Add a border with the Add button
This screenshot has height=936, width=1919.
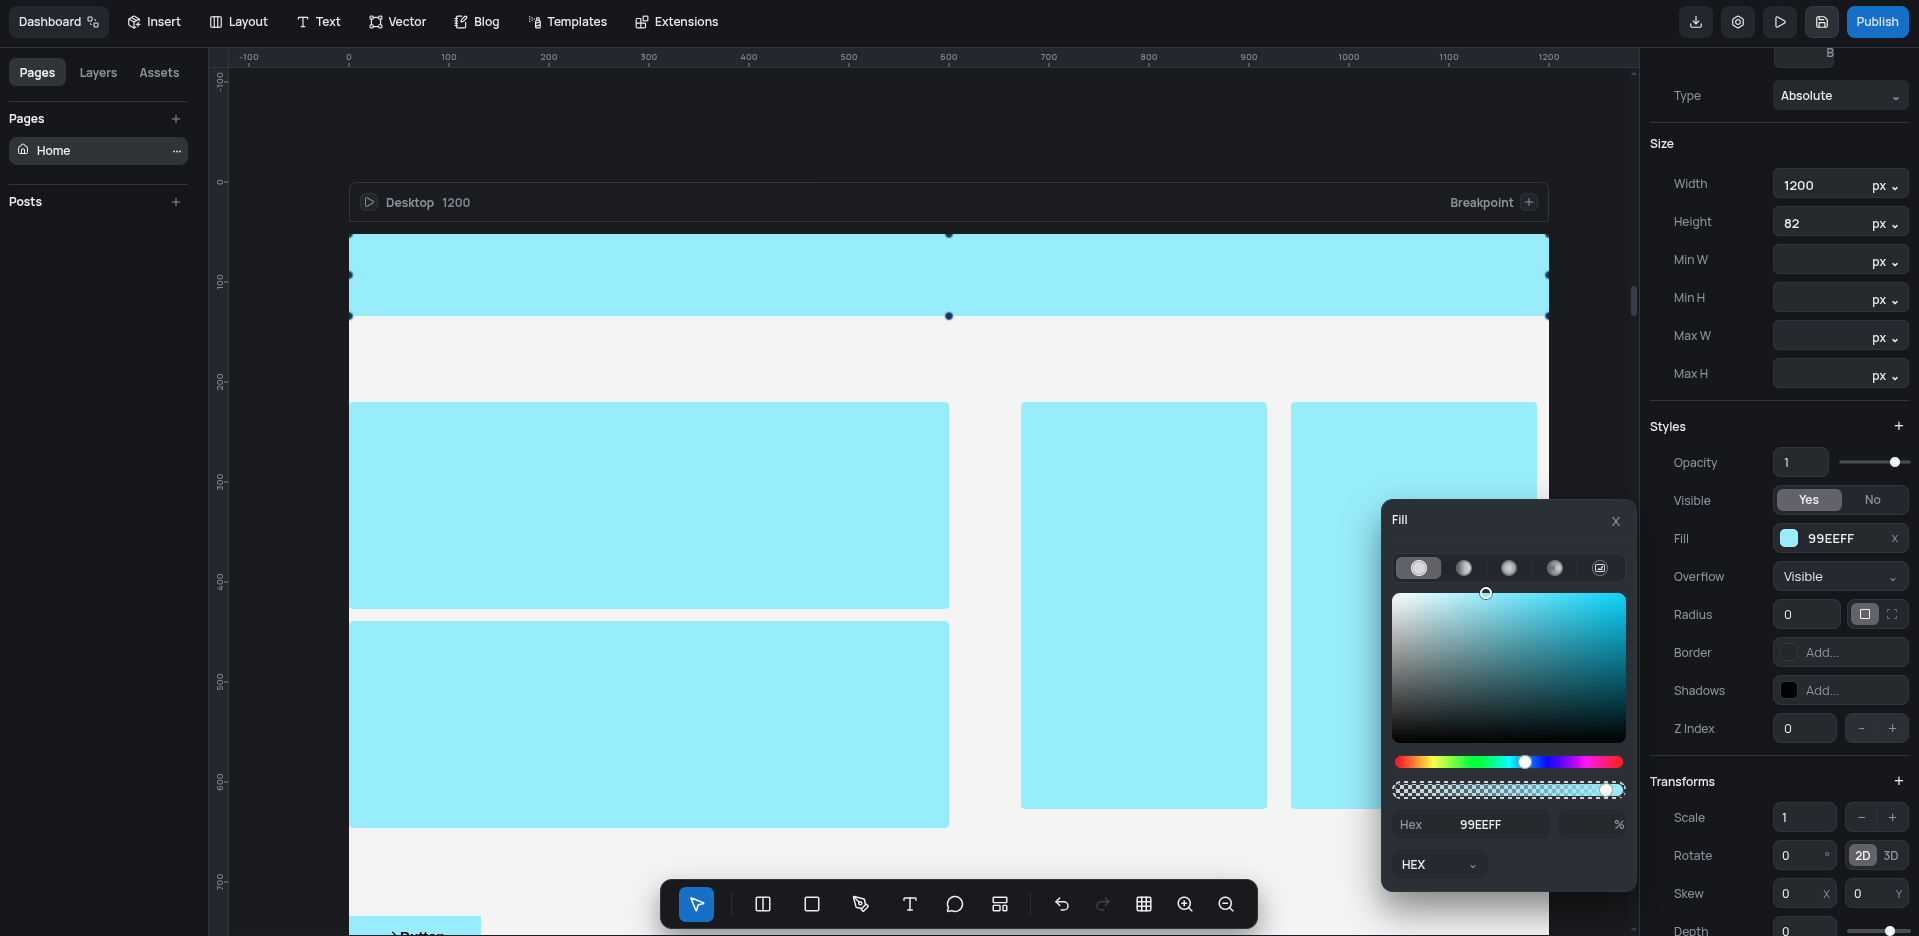[x=1840, y=652]
